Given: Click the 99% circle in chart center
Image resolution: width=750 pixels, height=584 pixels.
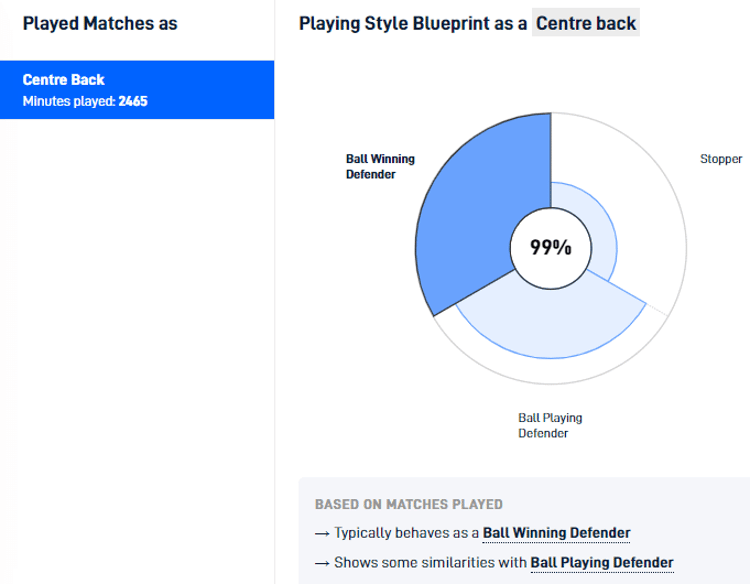Looking at the screenshot, I should (550, 247).
